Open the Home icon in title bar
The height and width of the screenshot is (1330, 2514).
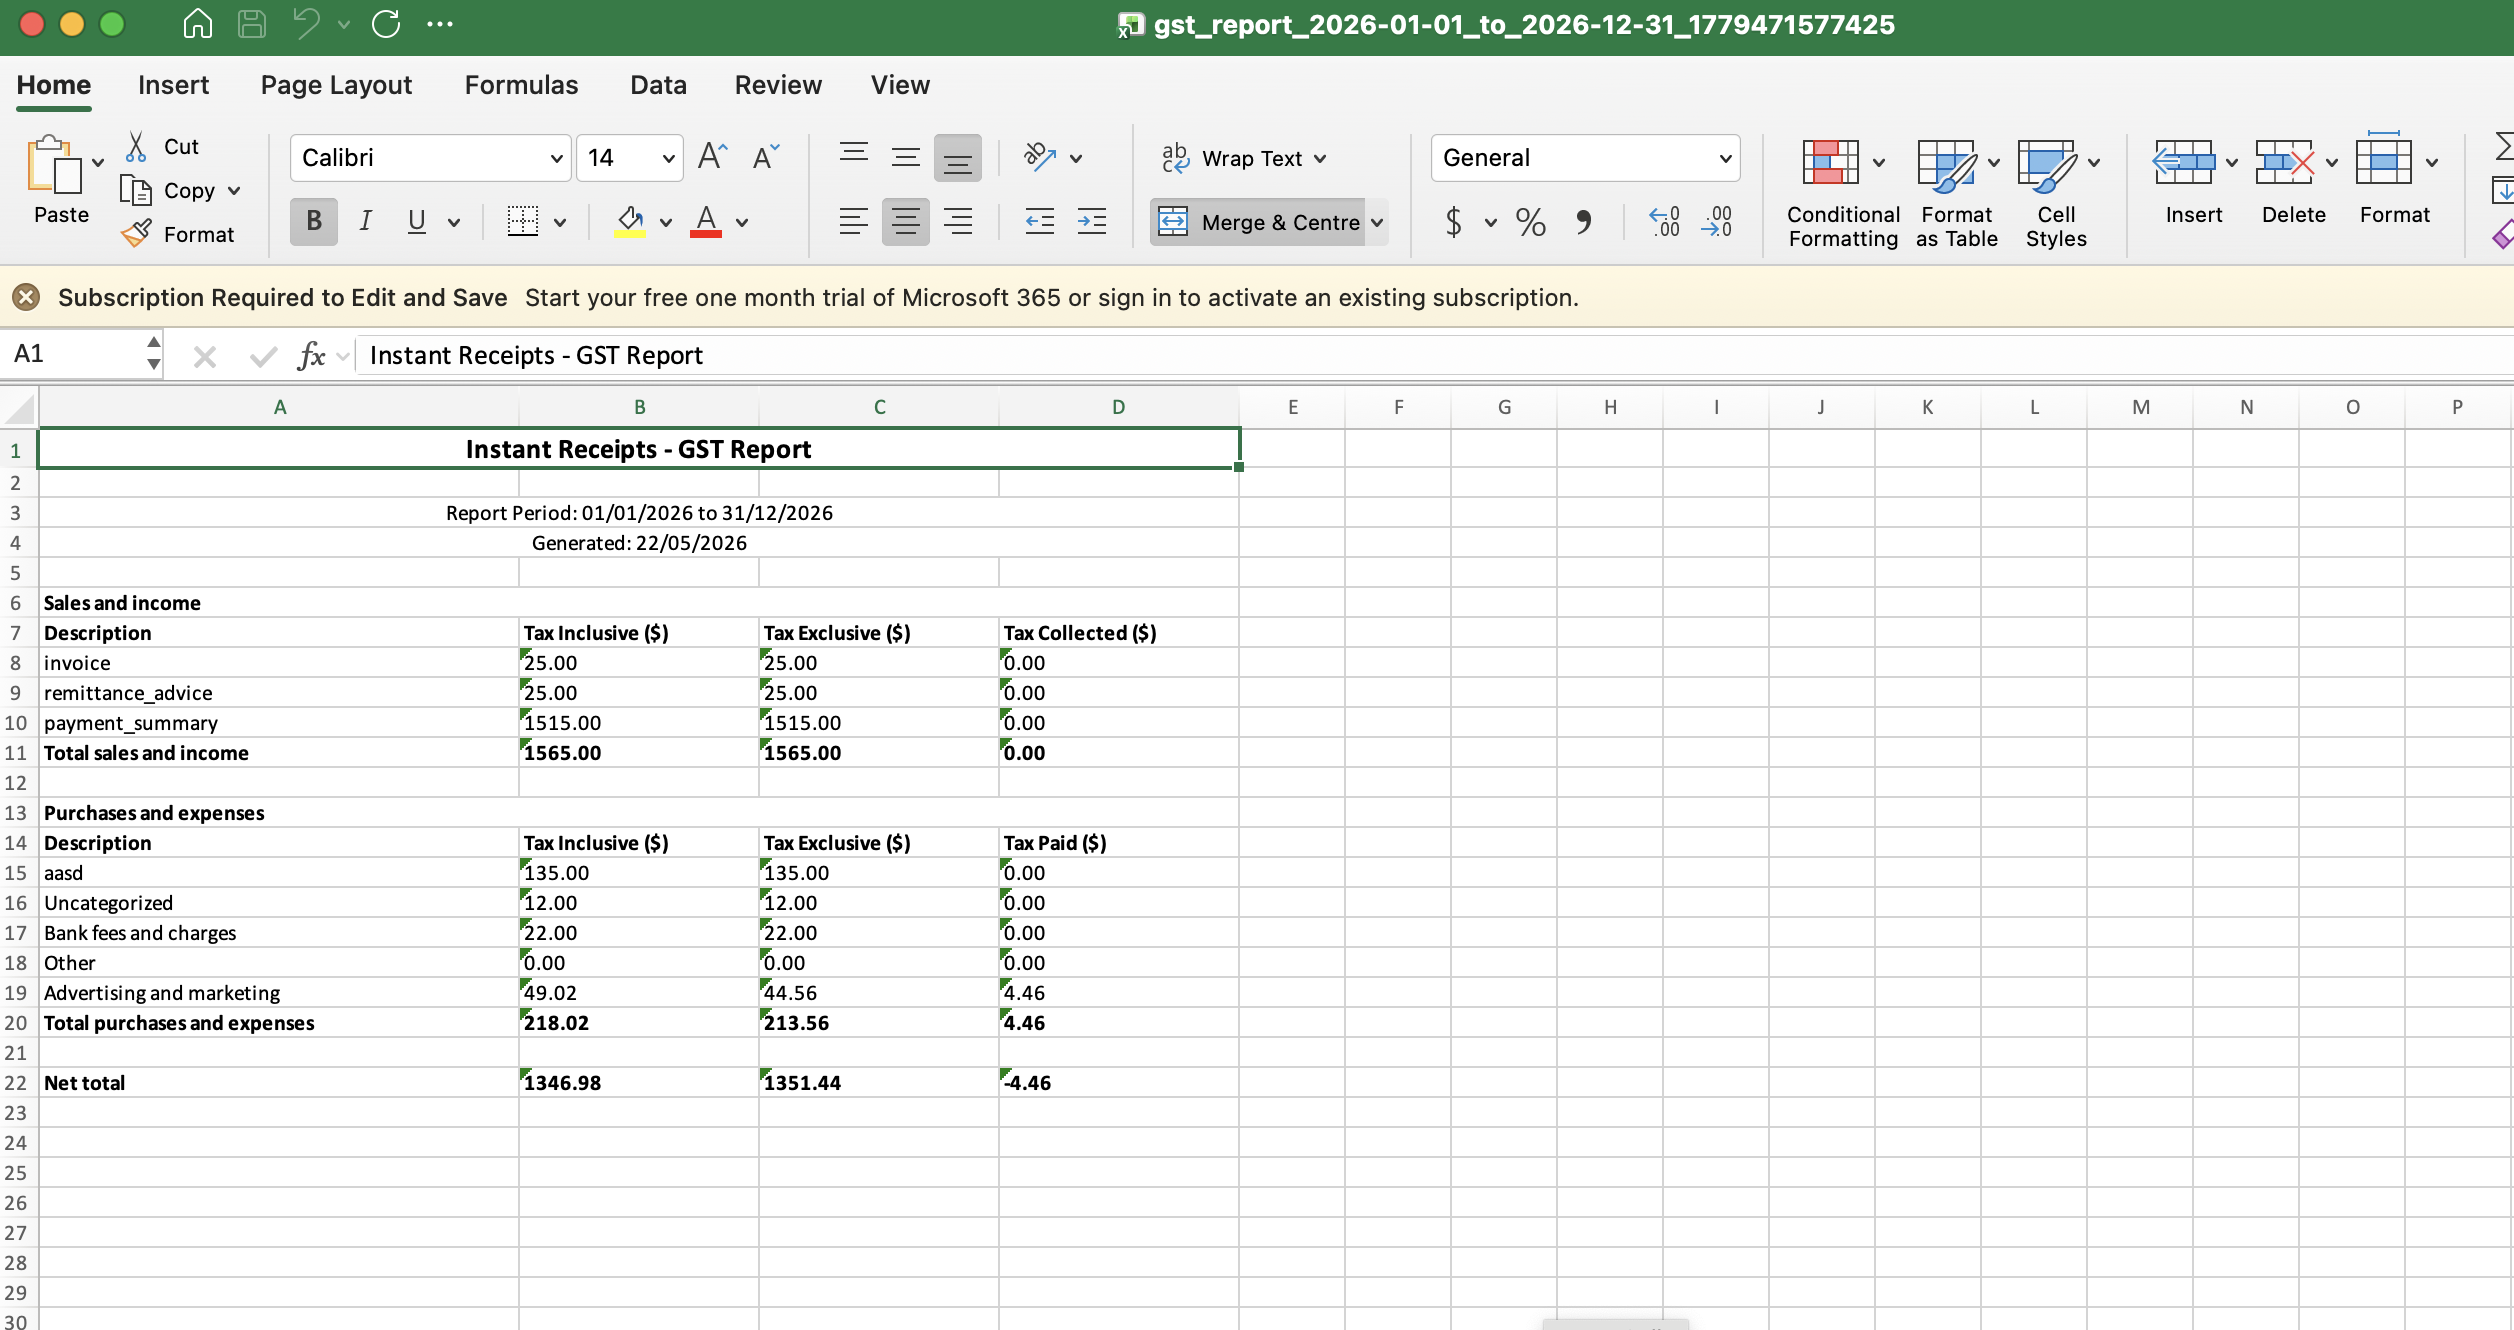tap(197, 24)
